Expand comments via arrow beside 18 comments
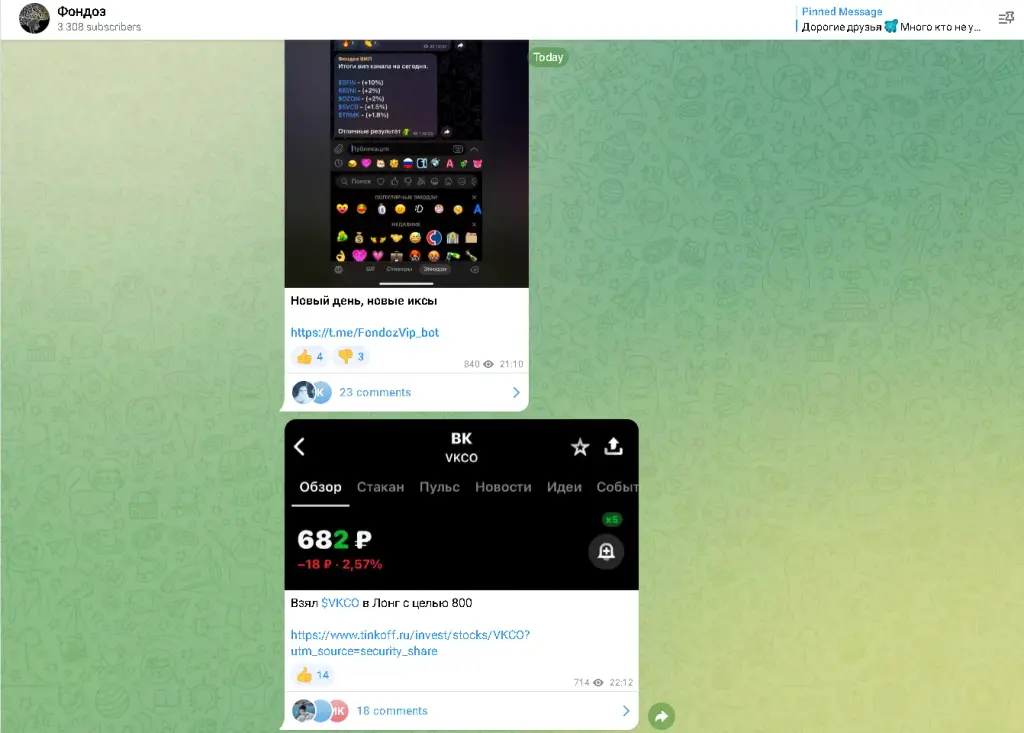The width and height of the screenshot is (1024, 733). point(626,711)
